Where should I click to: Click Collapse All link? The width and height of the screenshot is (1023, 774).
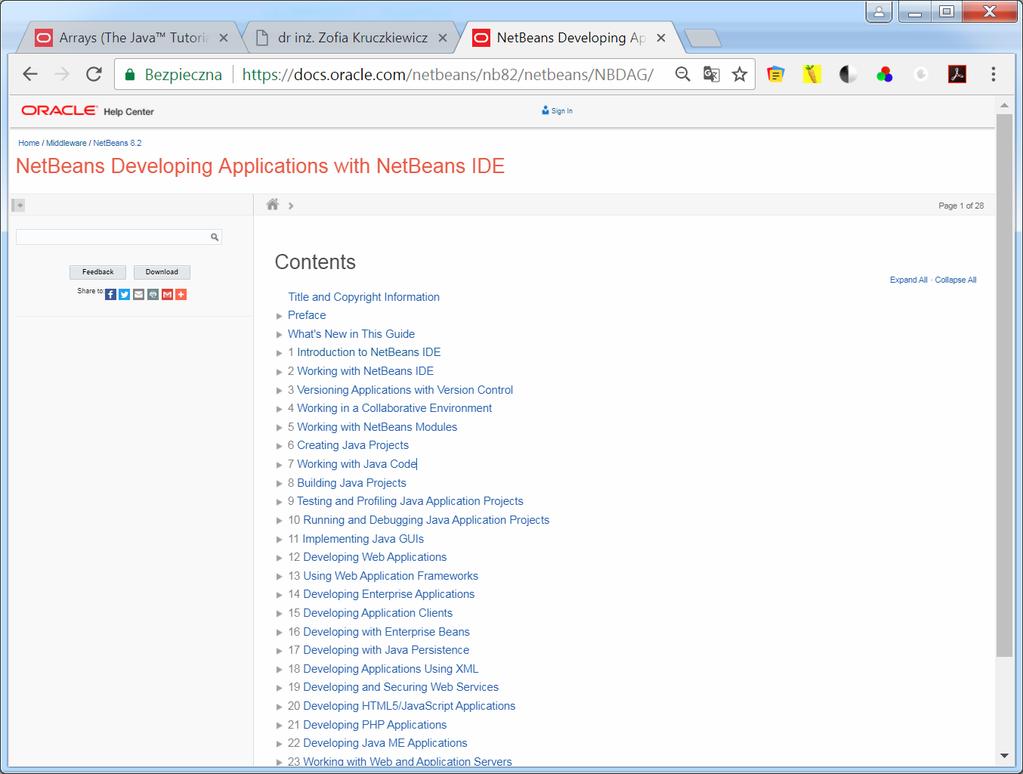(955, 280)
